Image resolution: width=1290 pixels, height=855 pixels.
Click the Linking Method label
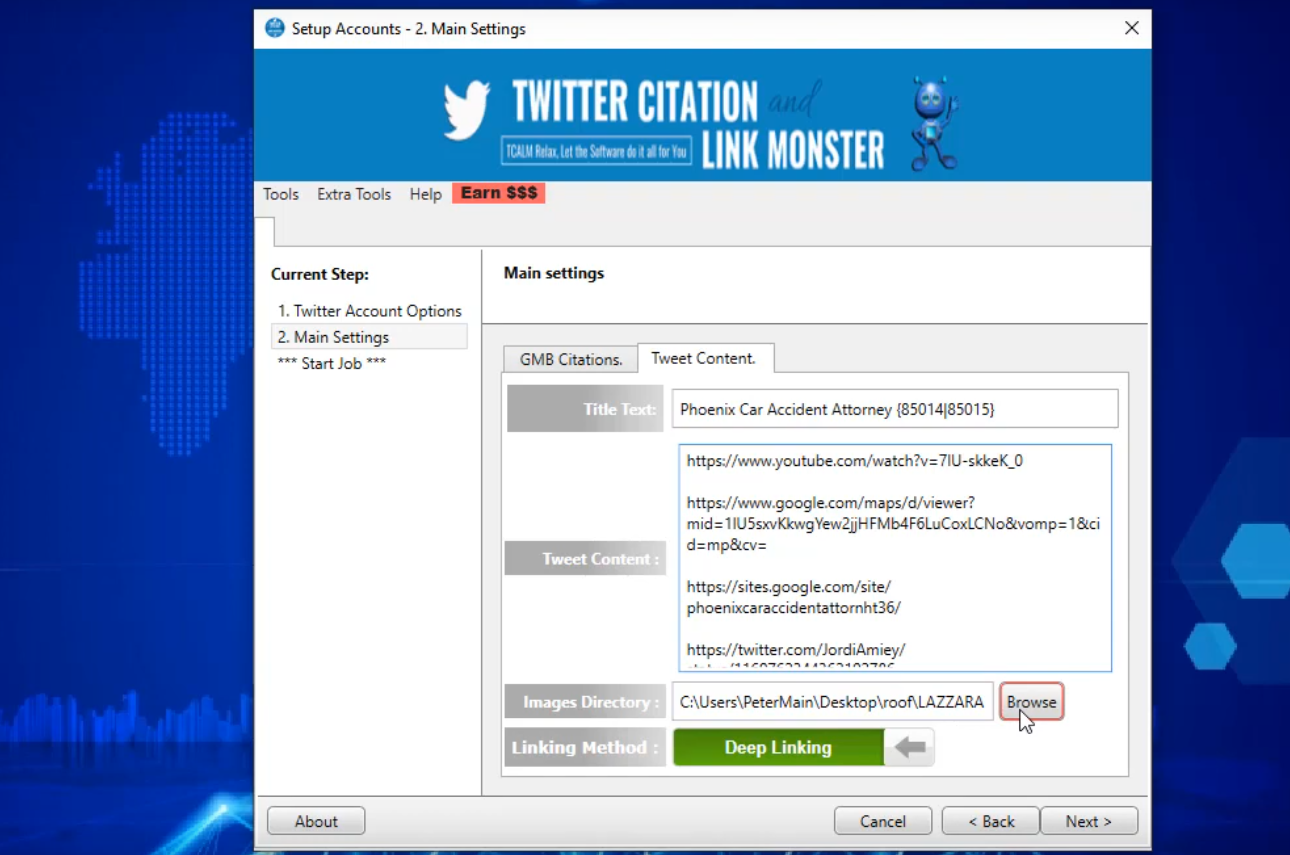coord(585,747)
